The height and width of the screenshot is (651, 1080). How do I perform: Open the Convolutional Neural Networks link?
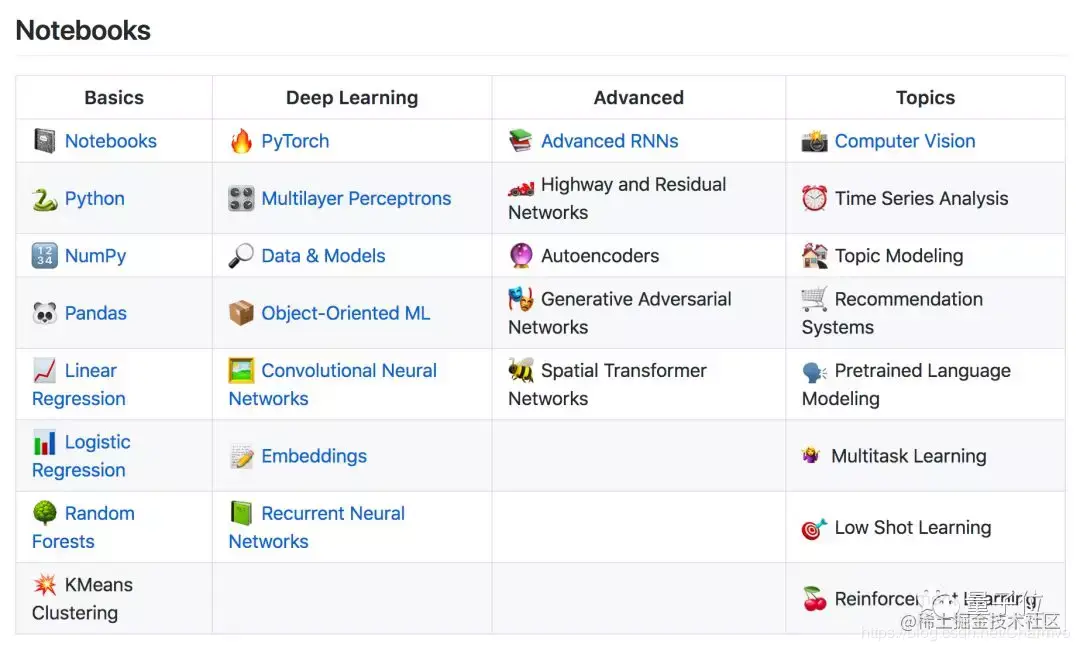(348, 371)
